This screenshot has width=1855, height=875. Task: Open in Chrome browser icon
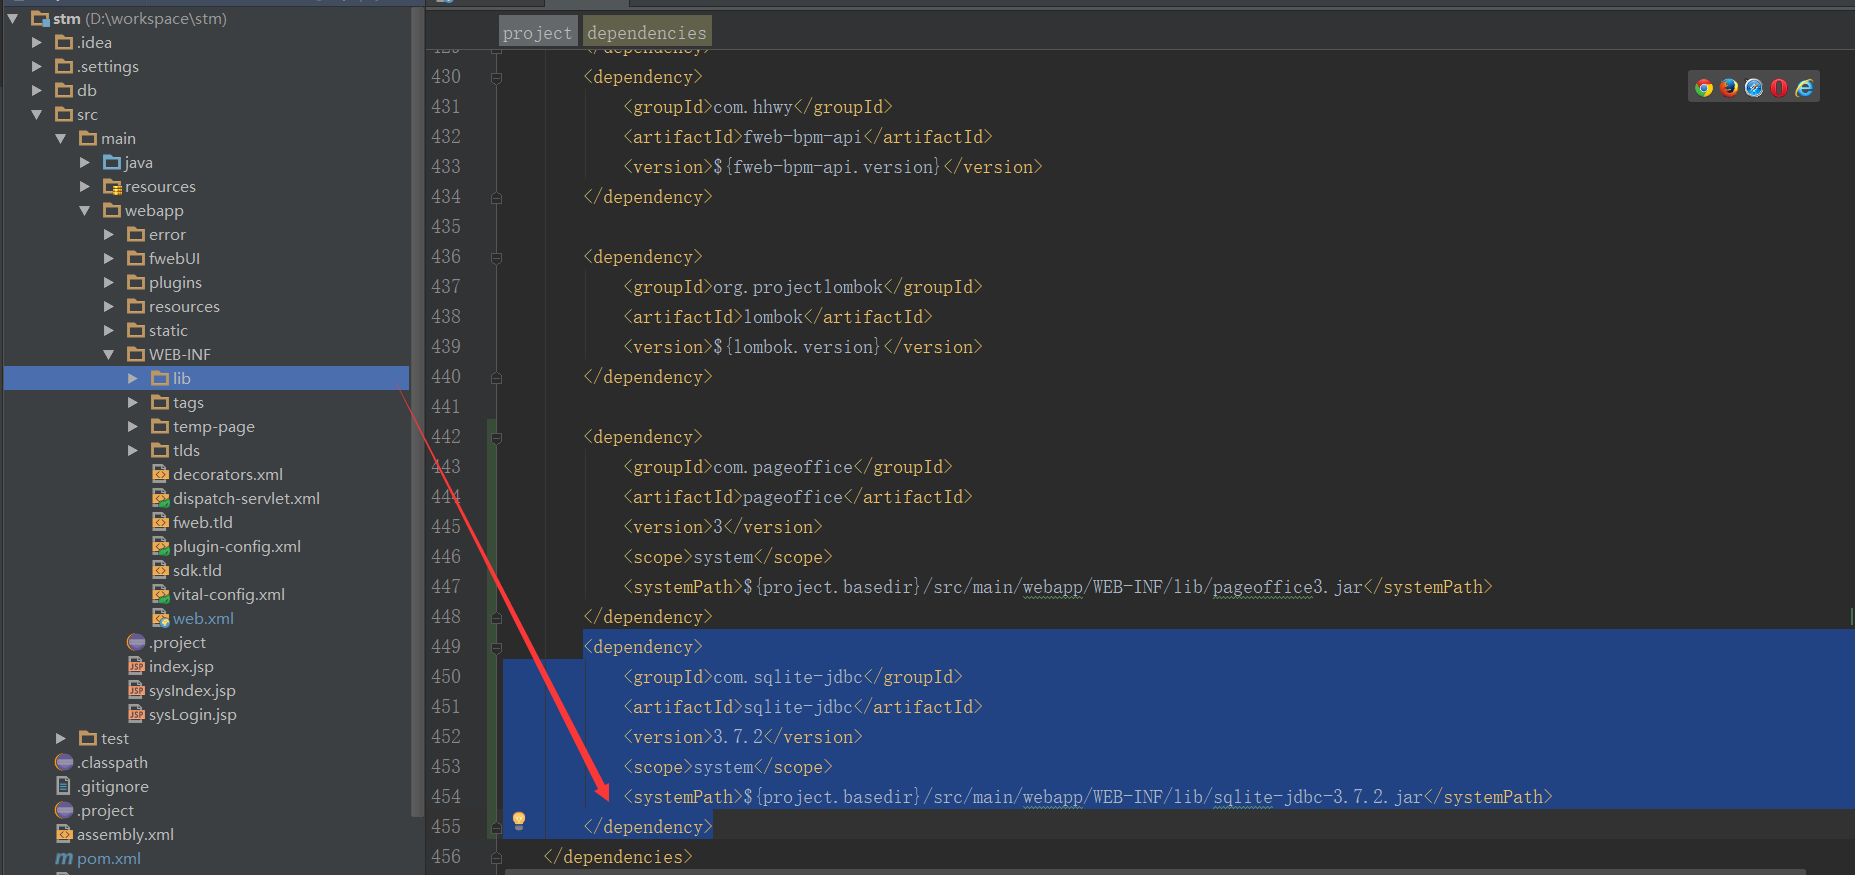pos(1704,88)
